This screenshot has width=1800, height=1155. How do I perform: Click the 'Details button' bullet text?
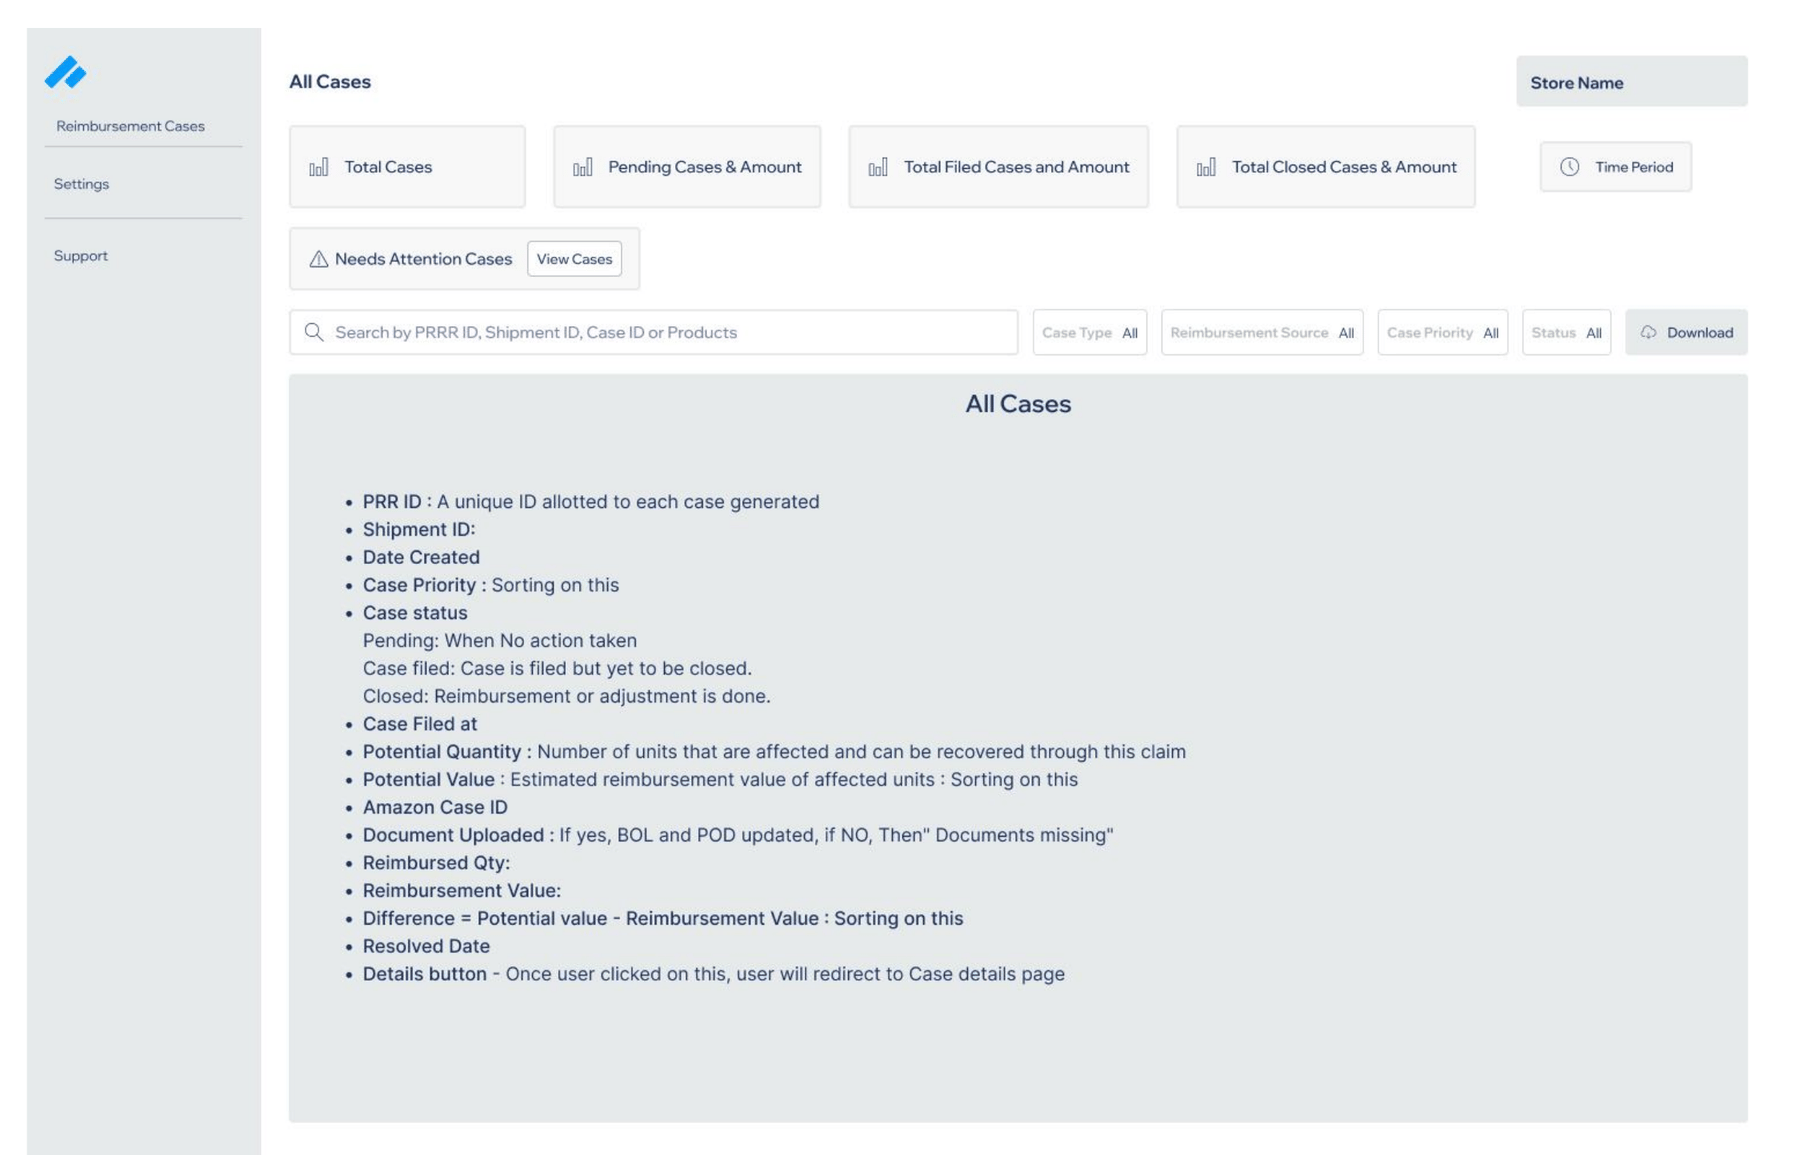pos(713,974)
